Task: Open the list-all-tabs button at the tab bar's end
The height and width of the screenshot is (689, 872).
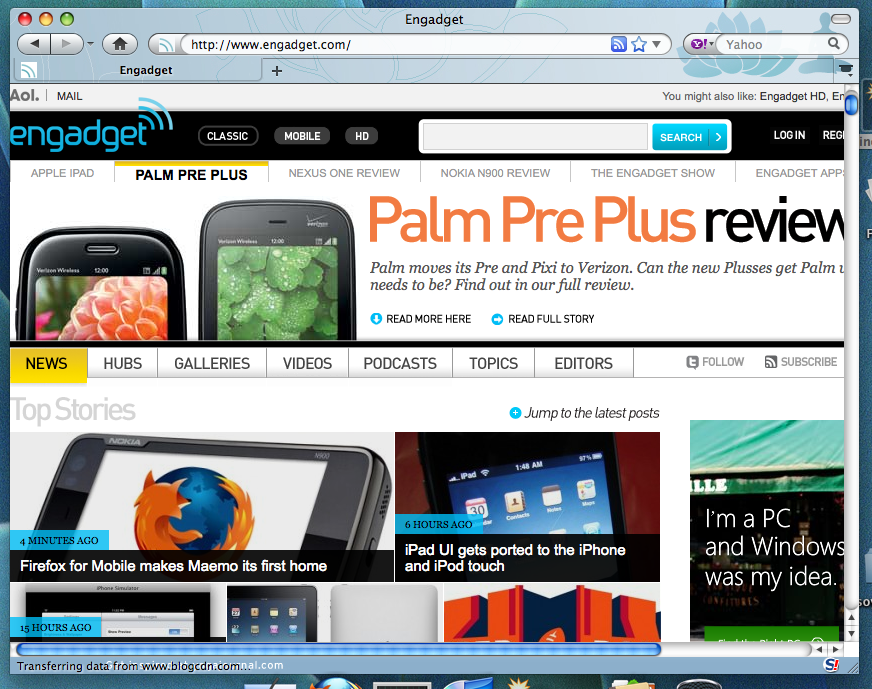Action: pos(845,69)
